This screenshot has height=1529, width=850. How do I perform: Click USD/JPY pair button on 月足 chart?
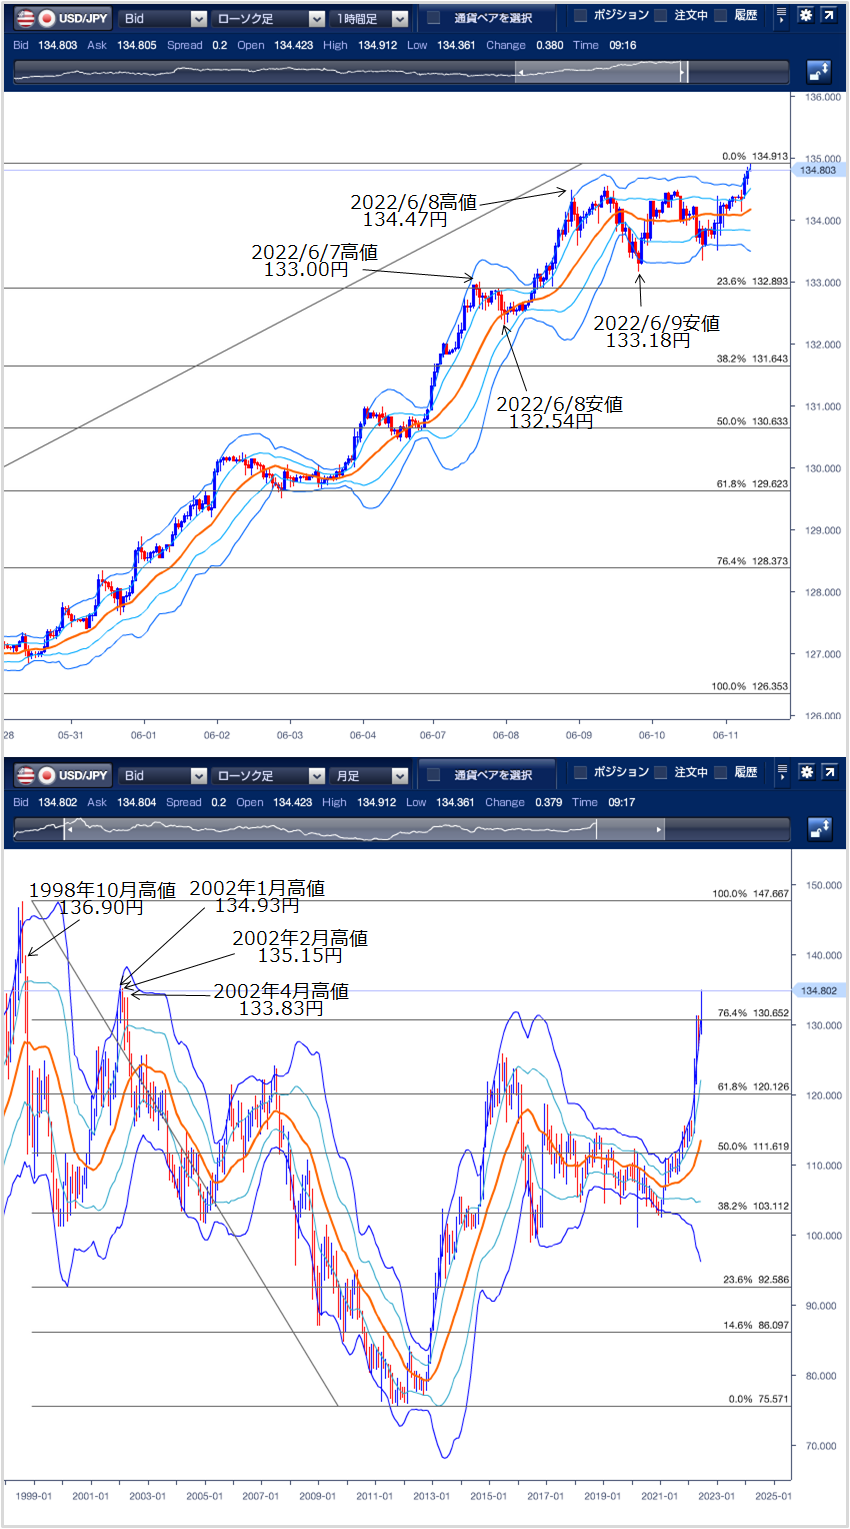(62, 775)
